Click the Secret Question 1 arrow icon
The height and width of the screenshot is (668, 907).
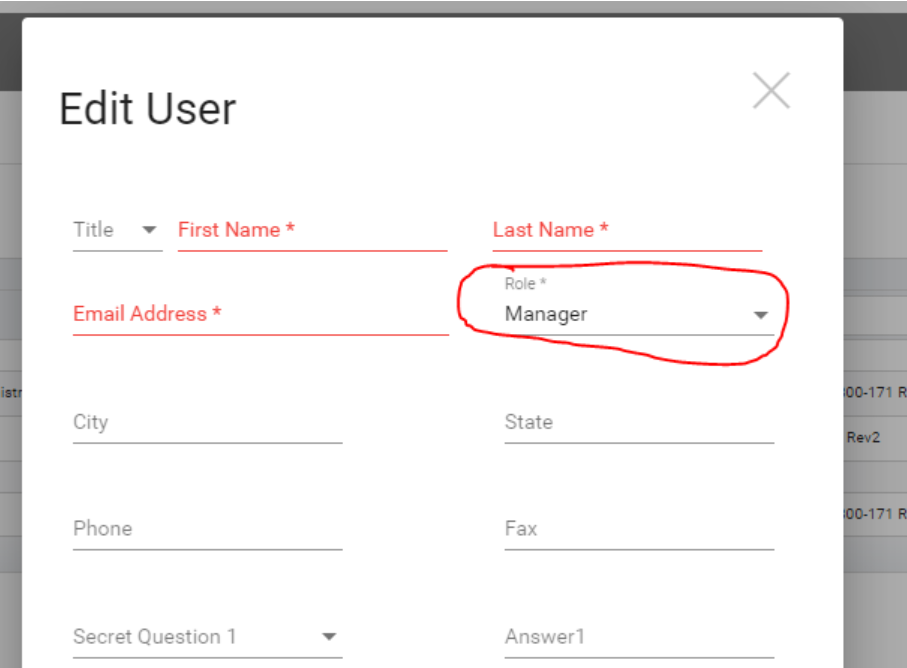click(329, 636)
